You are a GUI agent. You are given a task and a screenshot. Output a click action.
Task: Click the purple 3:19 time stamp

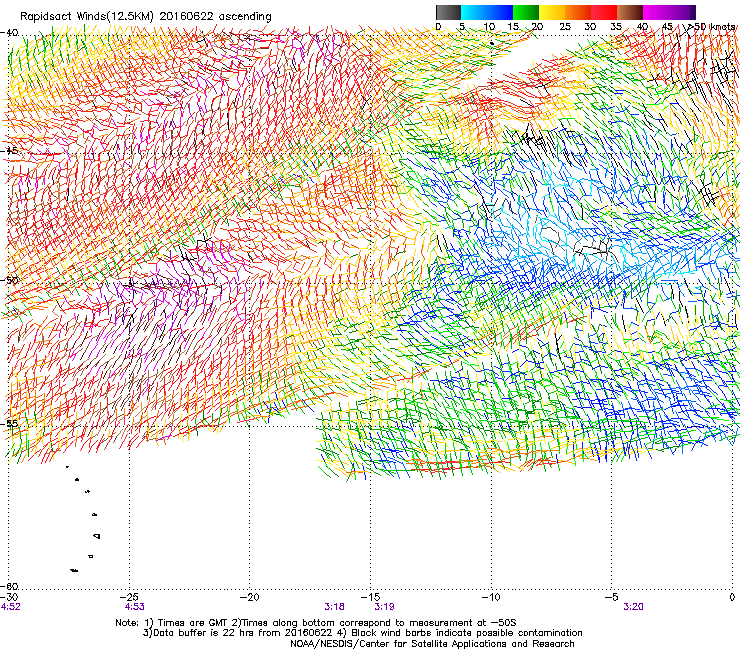(385, 607)
